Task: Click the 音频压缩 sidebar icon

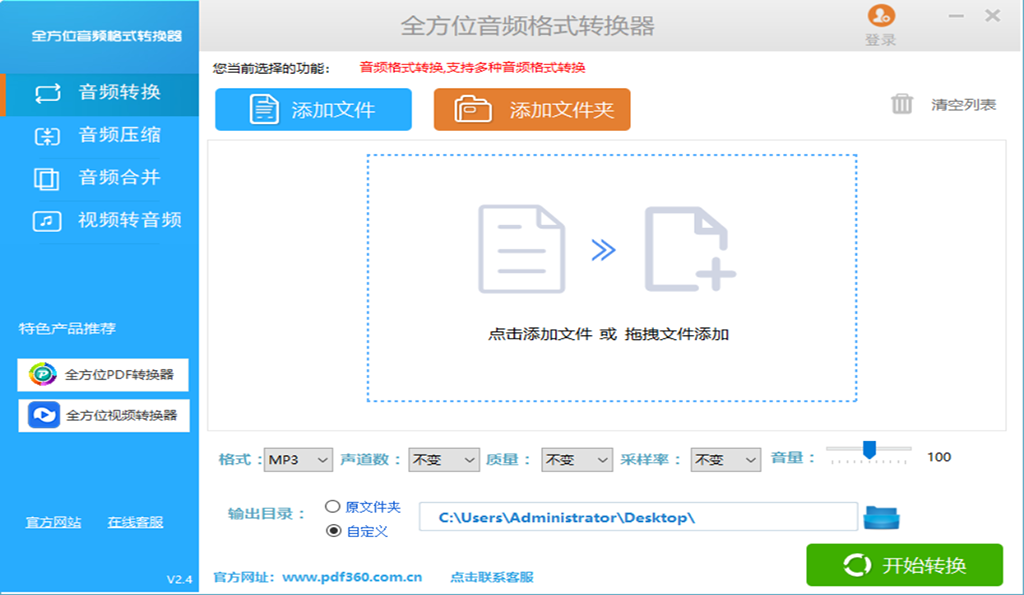Action: [47, 136]
